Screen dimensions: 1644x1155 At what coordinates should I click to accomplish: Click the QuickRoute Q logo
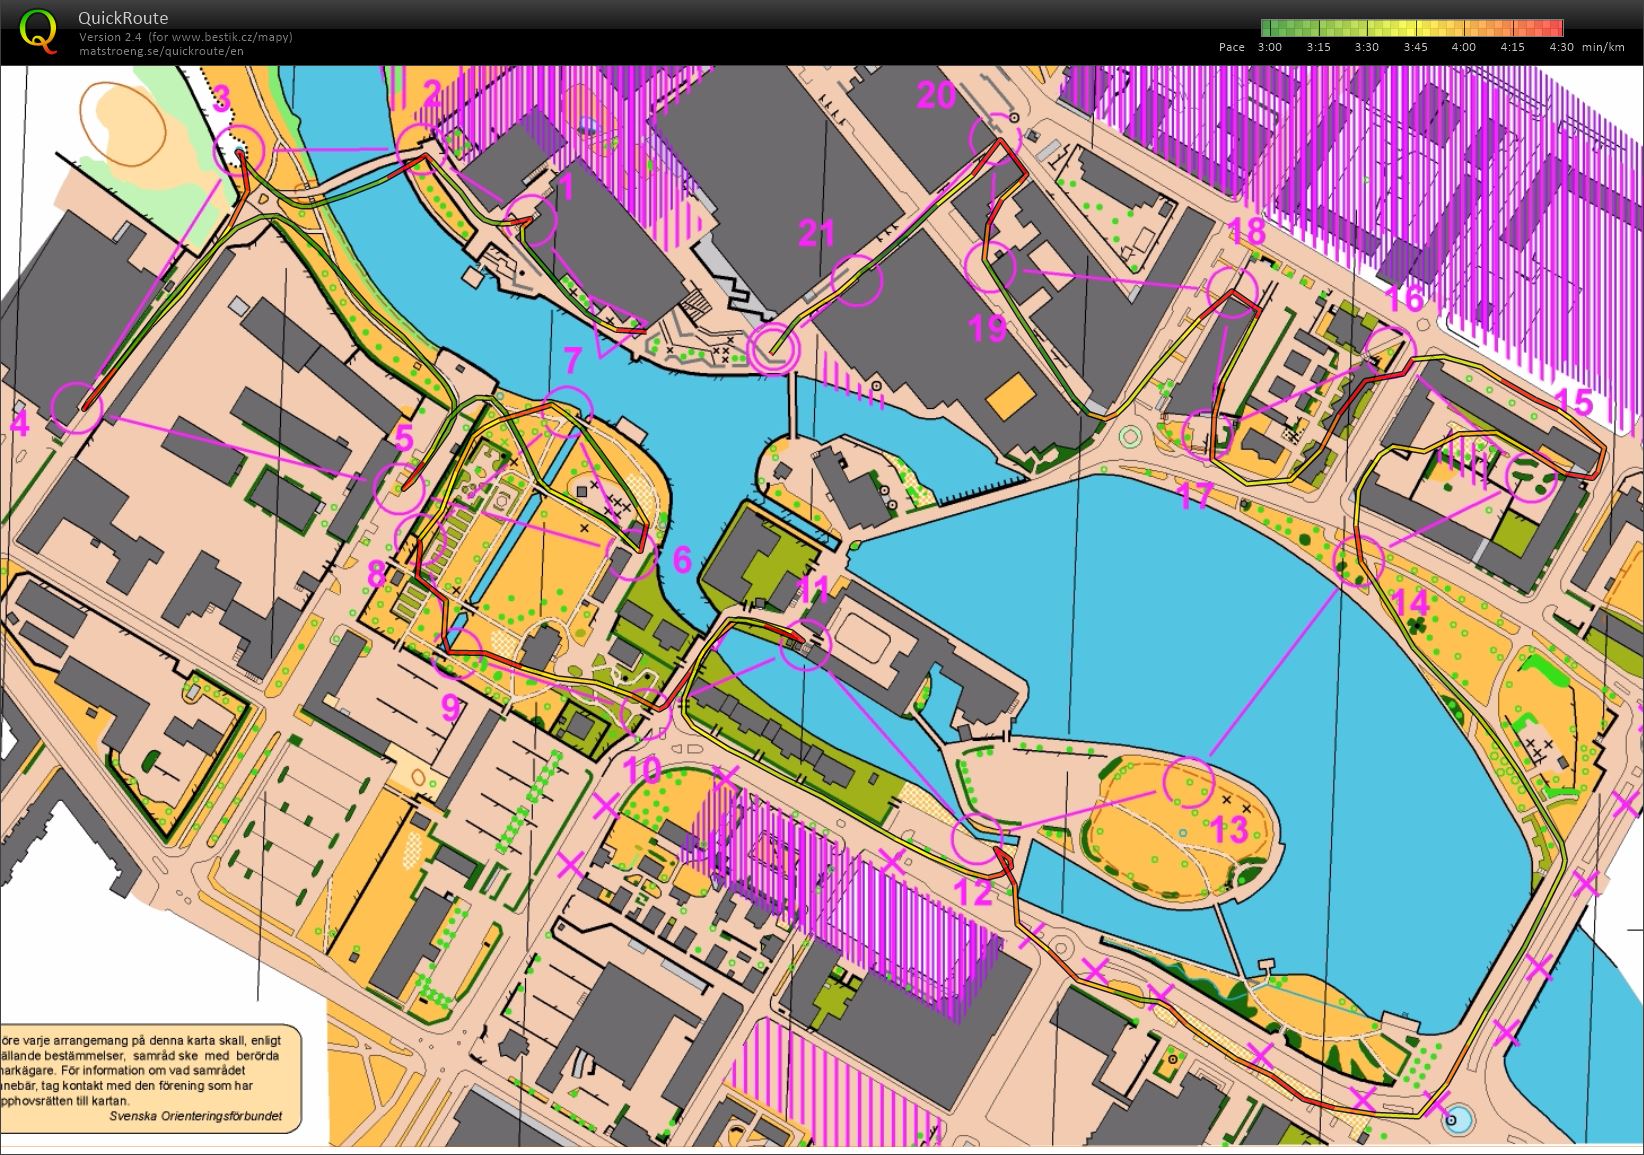point(39,30)
